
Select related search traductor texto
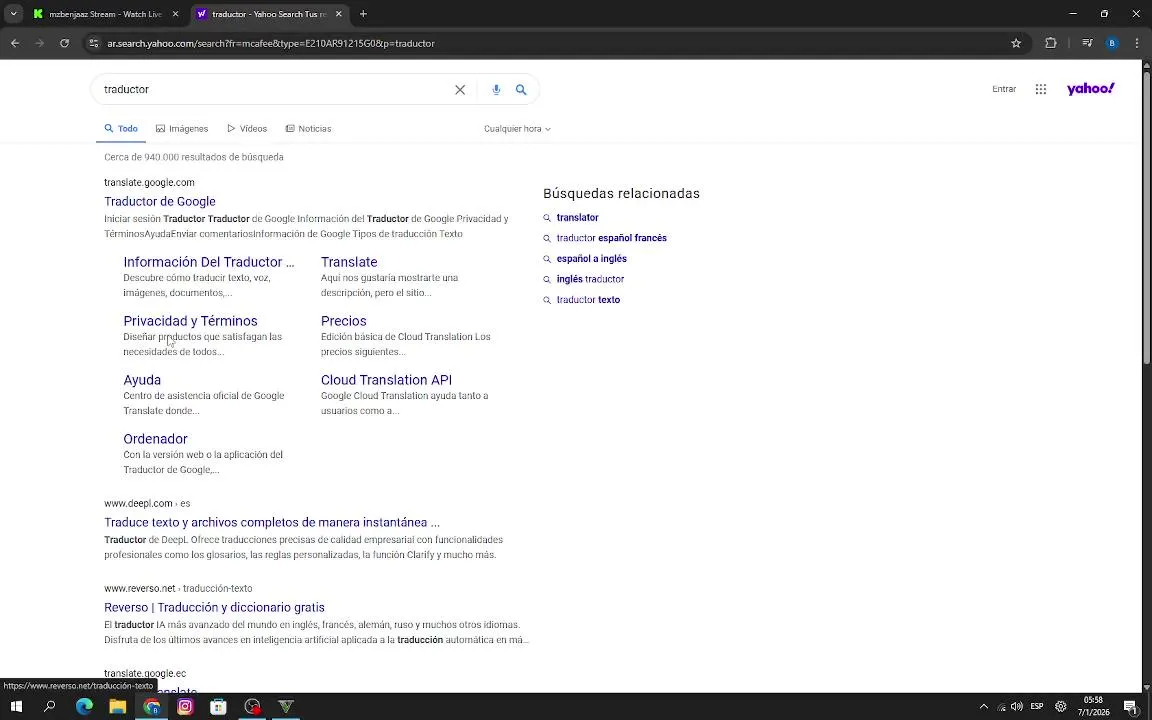click(588, 300)
